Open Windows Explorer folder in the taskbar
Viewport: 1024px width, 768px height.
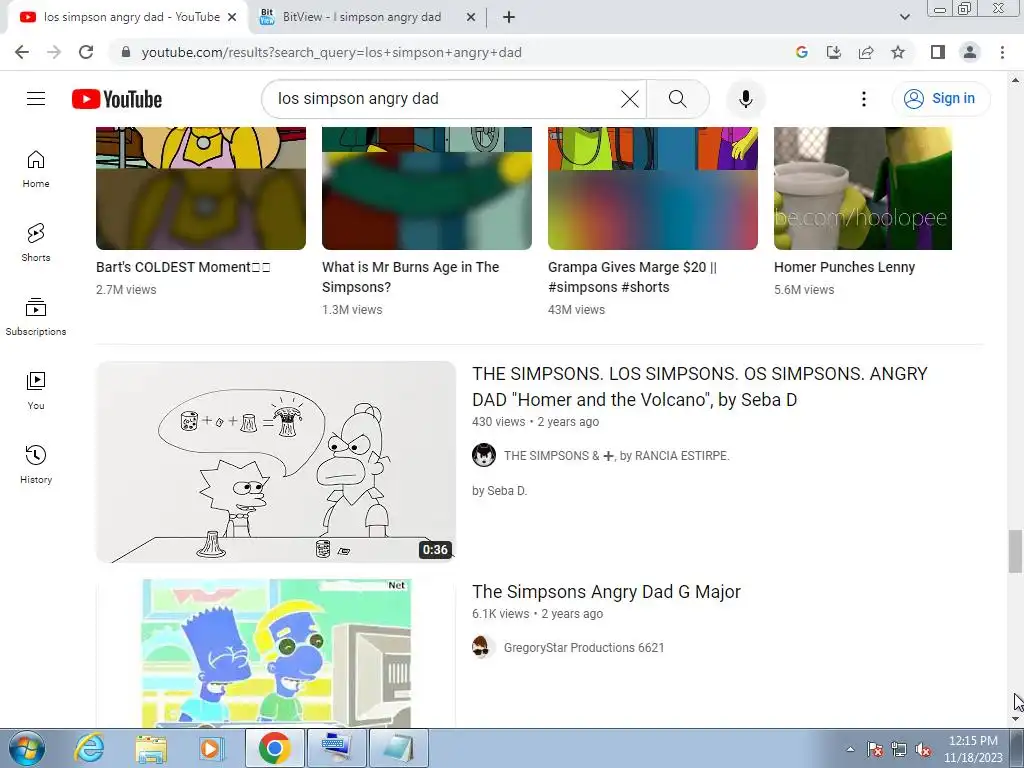(152, 748)
